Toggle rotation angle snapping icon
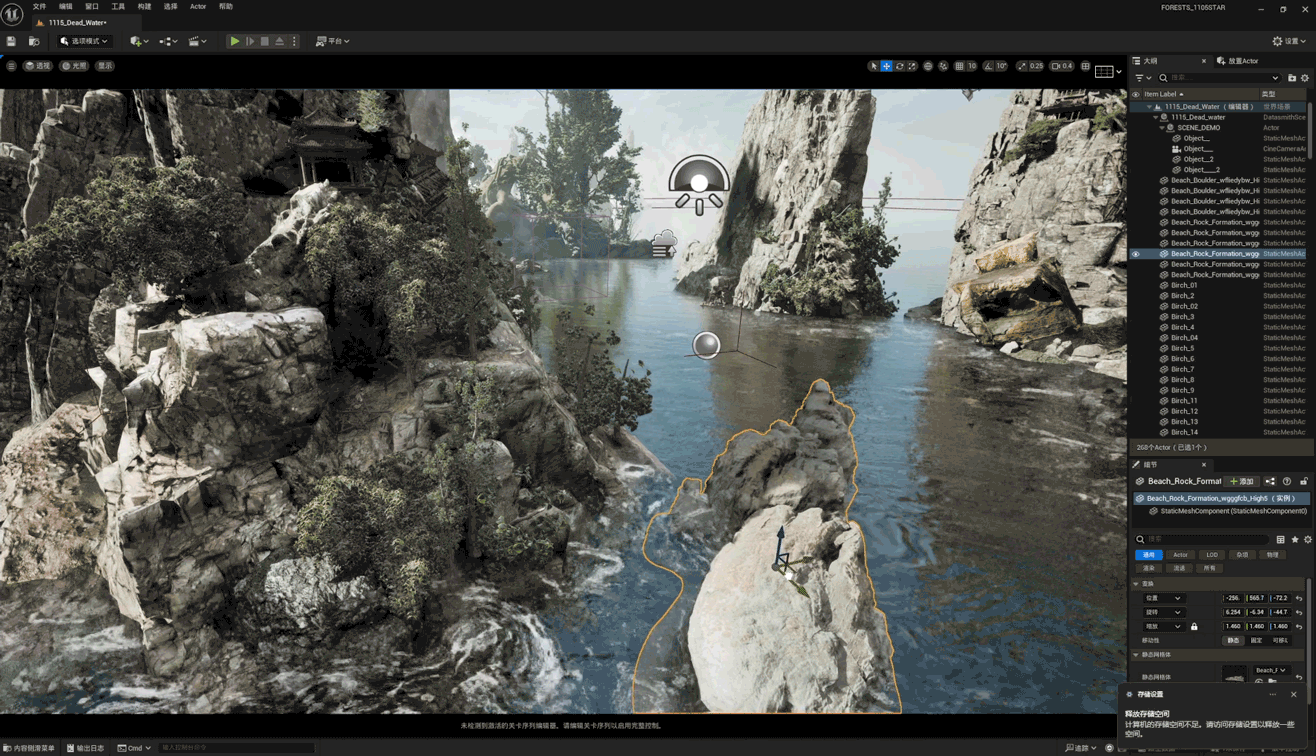Image resolution: width=1316 pixels, height=756 pixels. click(988, 66)
